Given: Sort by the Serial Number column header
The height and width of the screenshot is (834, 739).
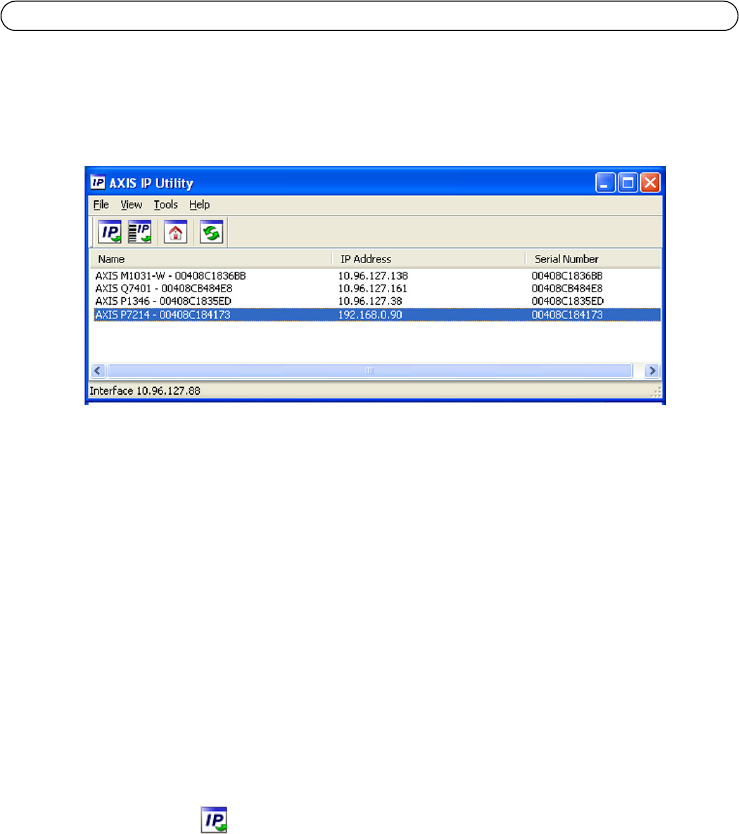Looking at the screenshot, I should (593, 259).
